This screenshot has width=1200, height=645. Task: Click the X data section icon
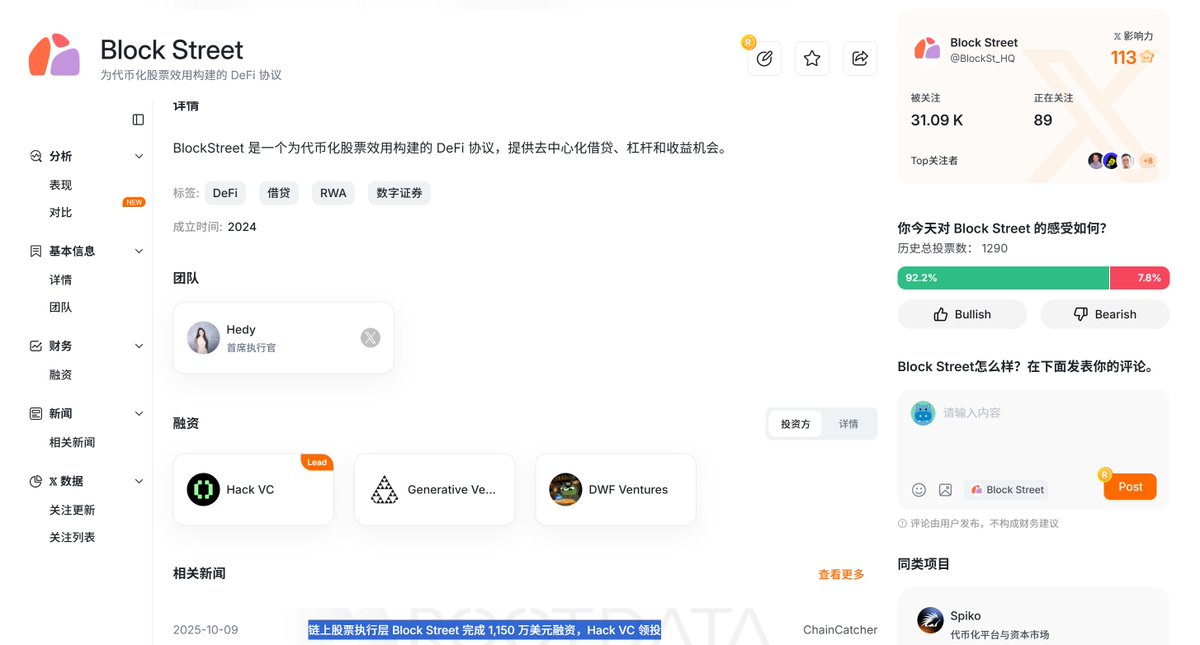click(x=36, y=481)
